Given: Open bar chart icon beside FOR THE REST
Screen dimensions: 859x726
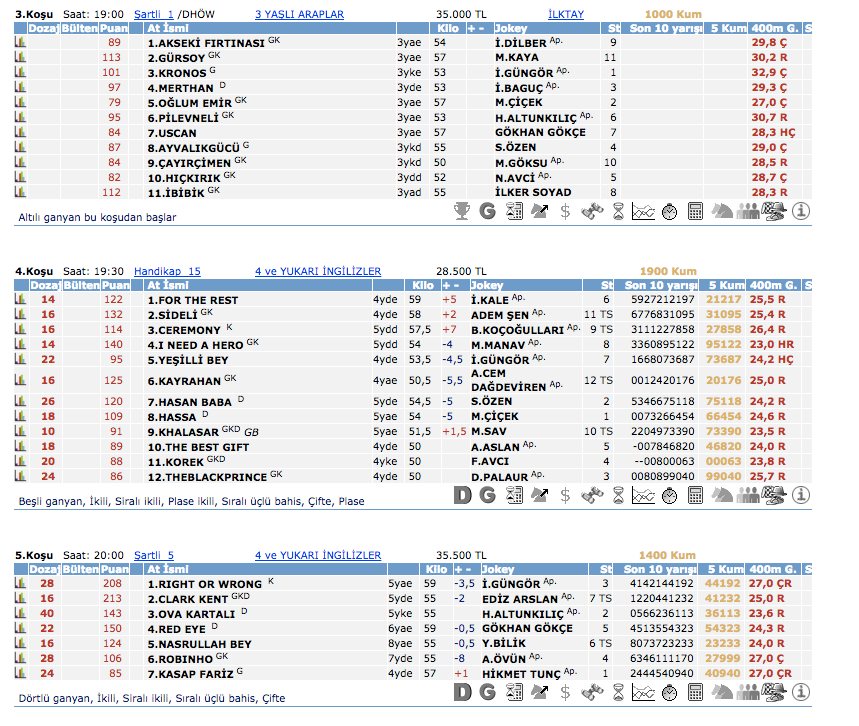Looking at the screenshot, I should [x=20, y=299].
